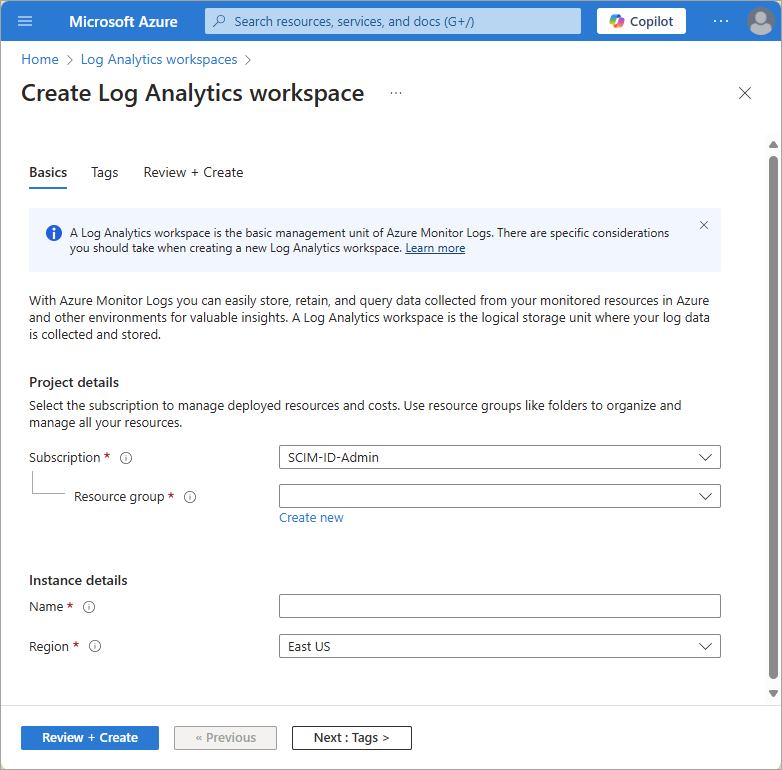
Task: Go to the Review + Create tab
Action: coord(193,172)
